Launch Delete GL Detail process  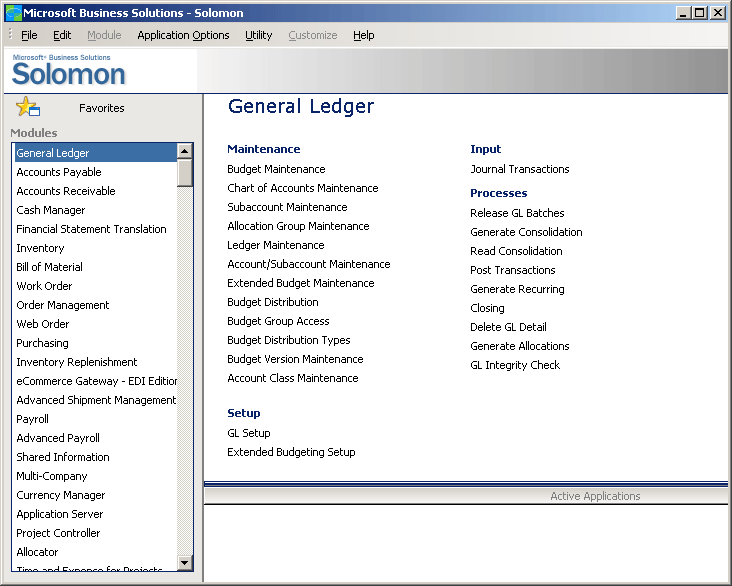point(508,327)
